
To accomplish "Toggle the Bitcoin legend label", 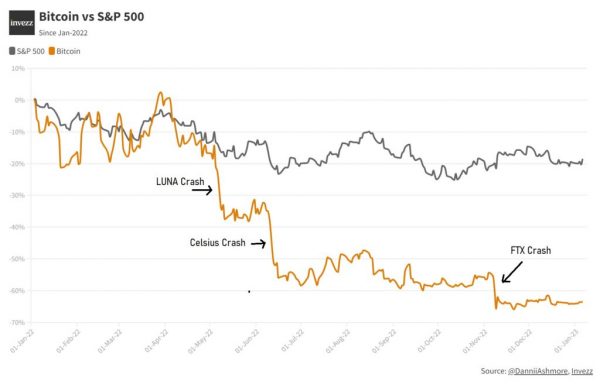I will pyautogui.click(x=68, y=51).
